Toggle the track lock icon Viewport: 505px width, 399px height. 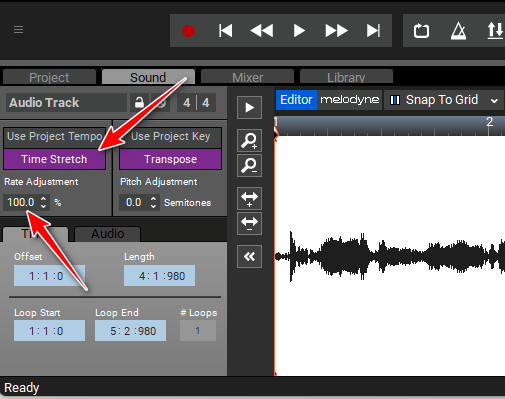139,102
